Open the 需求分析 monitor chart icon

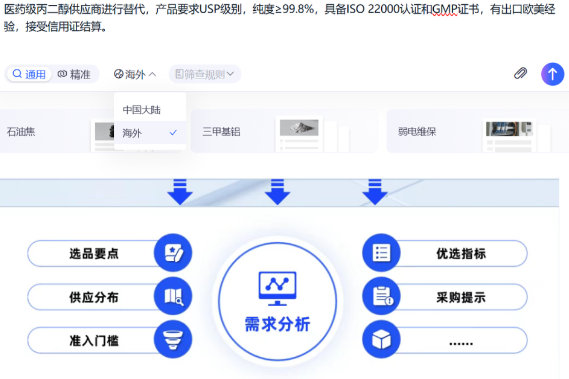(x=277, y=289)
